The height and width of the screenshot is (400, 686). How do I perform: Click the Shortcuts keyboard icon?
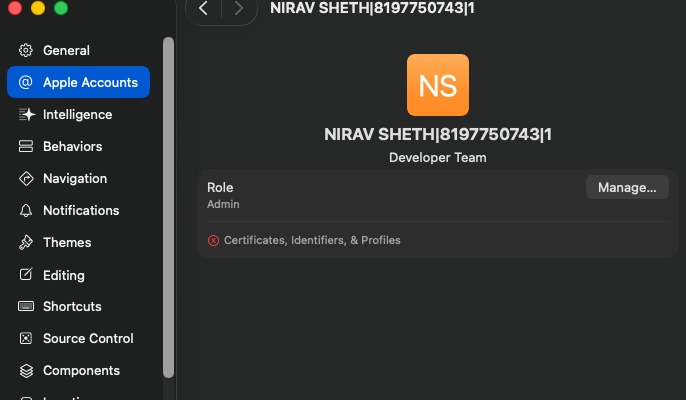26,306
